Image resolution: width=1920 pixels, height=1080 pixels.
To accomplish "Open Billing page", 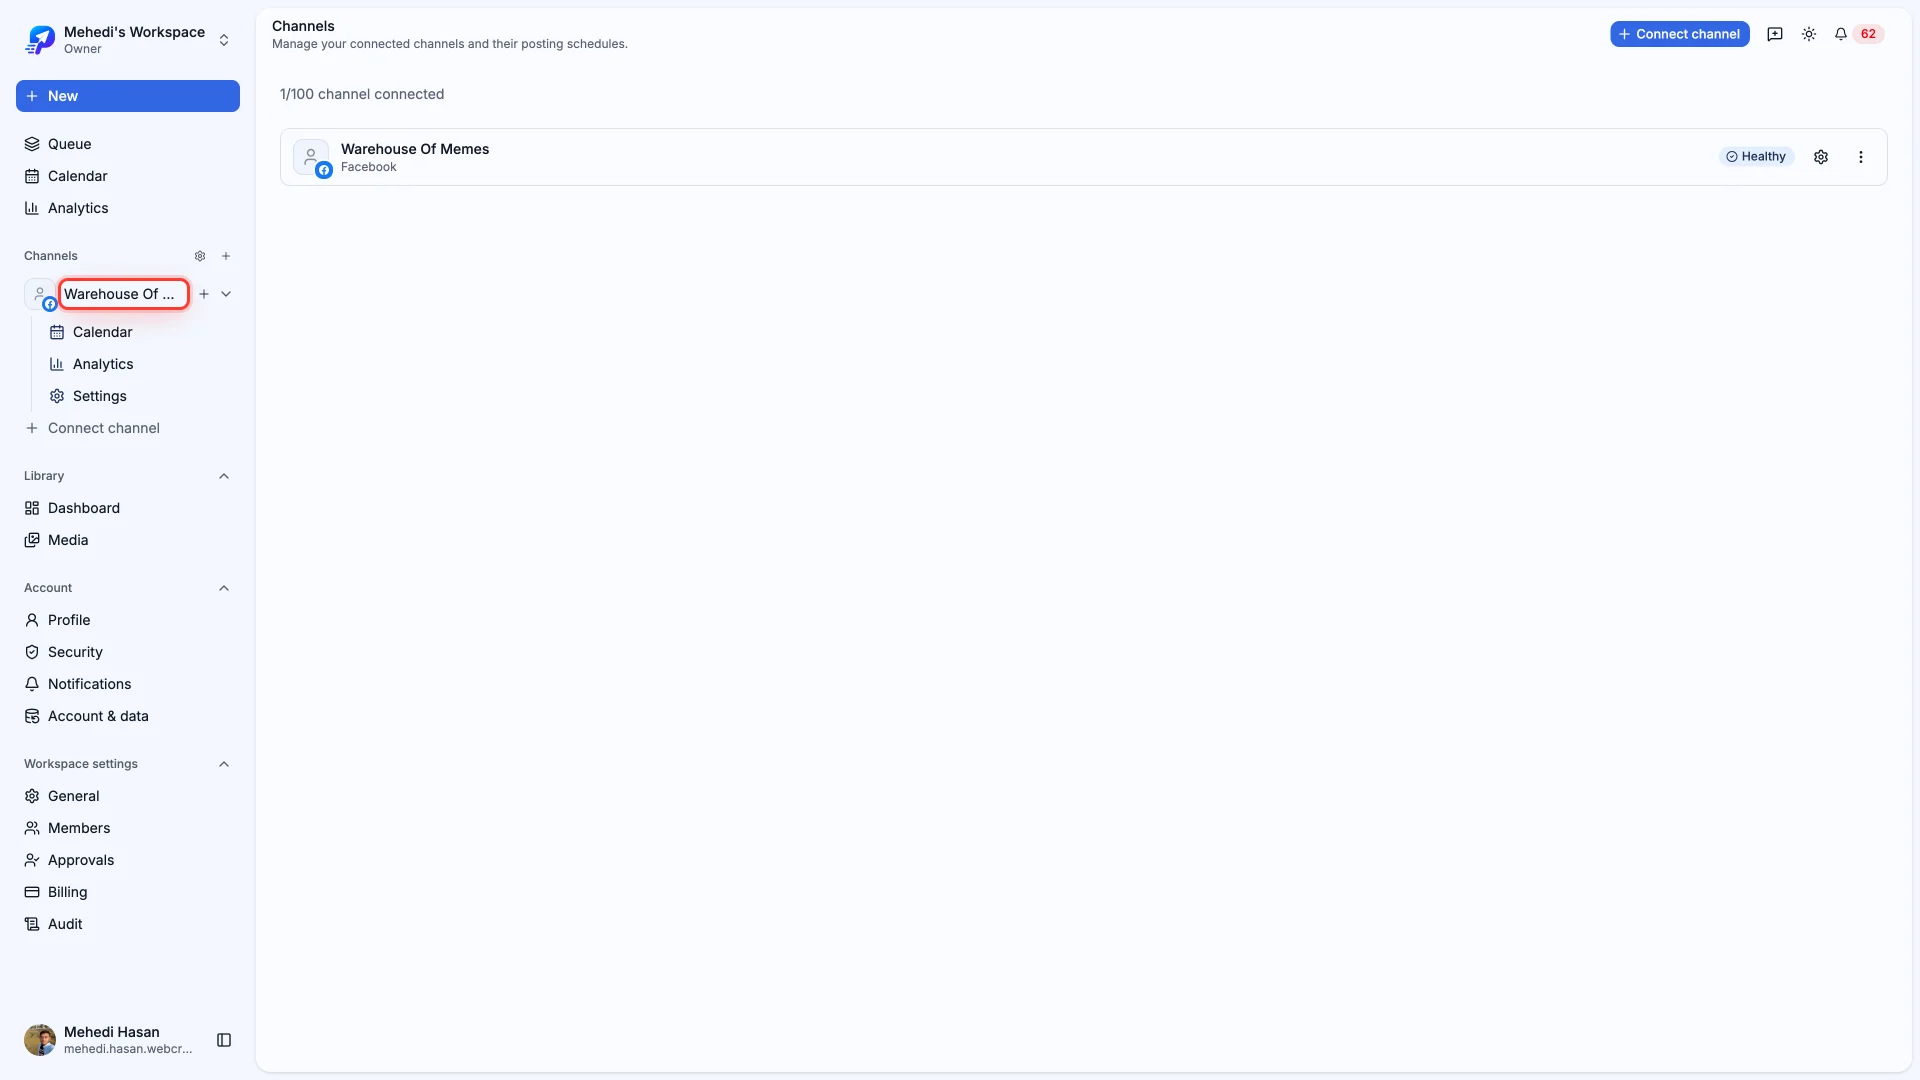I will (128, 892).
